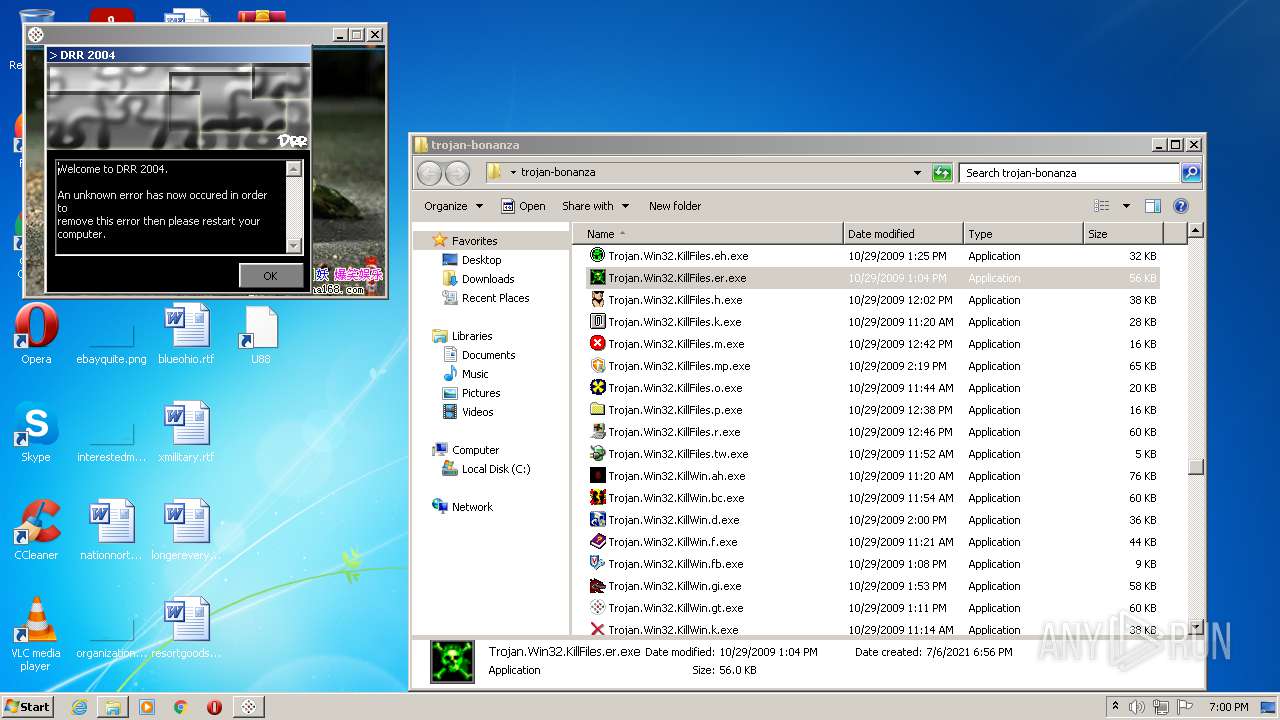The width and height of the screenshot is (1280, 720).
Task: Click the 7:00 PM taskbar clock
Action: 1229,707
